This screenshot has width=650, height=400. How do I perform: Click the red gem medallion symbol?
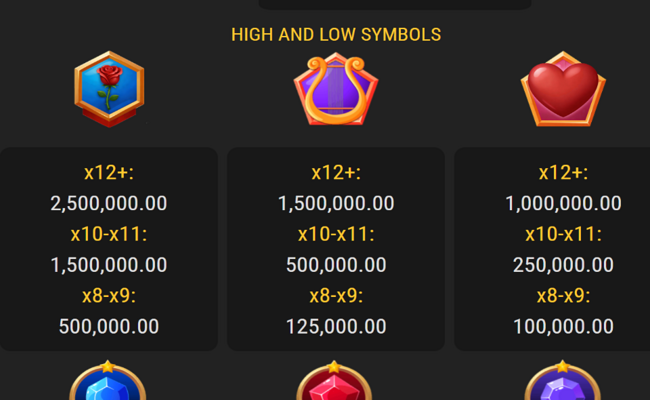(x=334, y=381)
